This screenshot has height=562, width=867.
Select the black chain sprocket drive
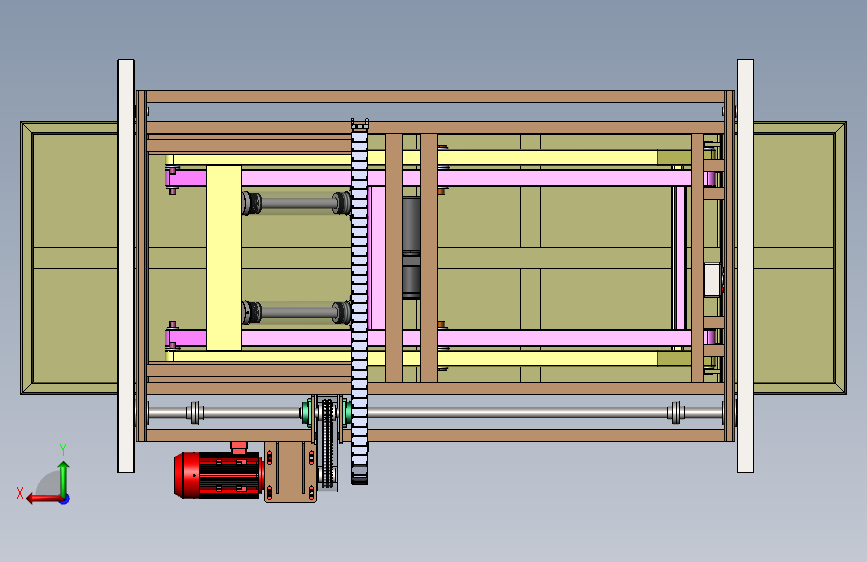328,443
